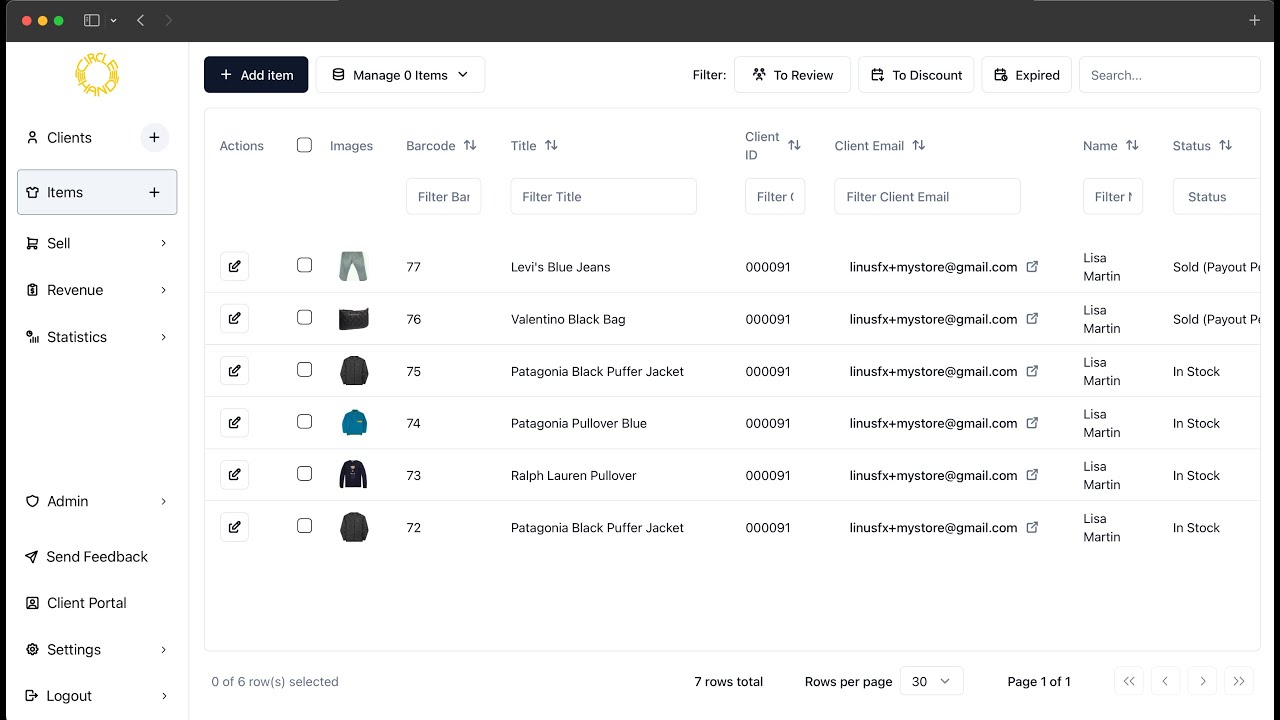This screenshot has height=720, width=1280.
Task: Click the Add item button
Action: (x=256, y=75)
